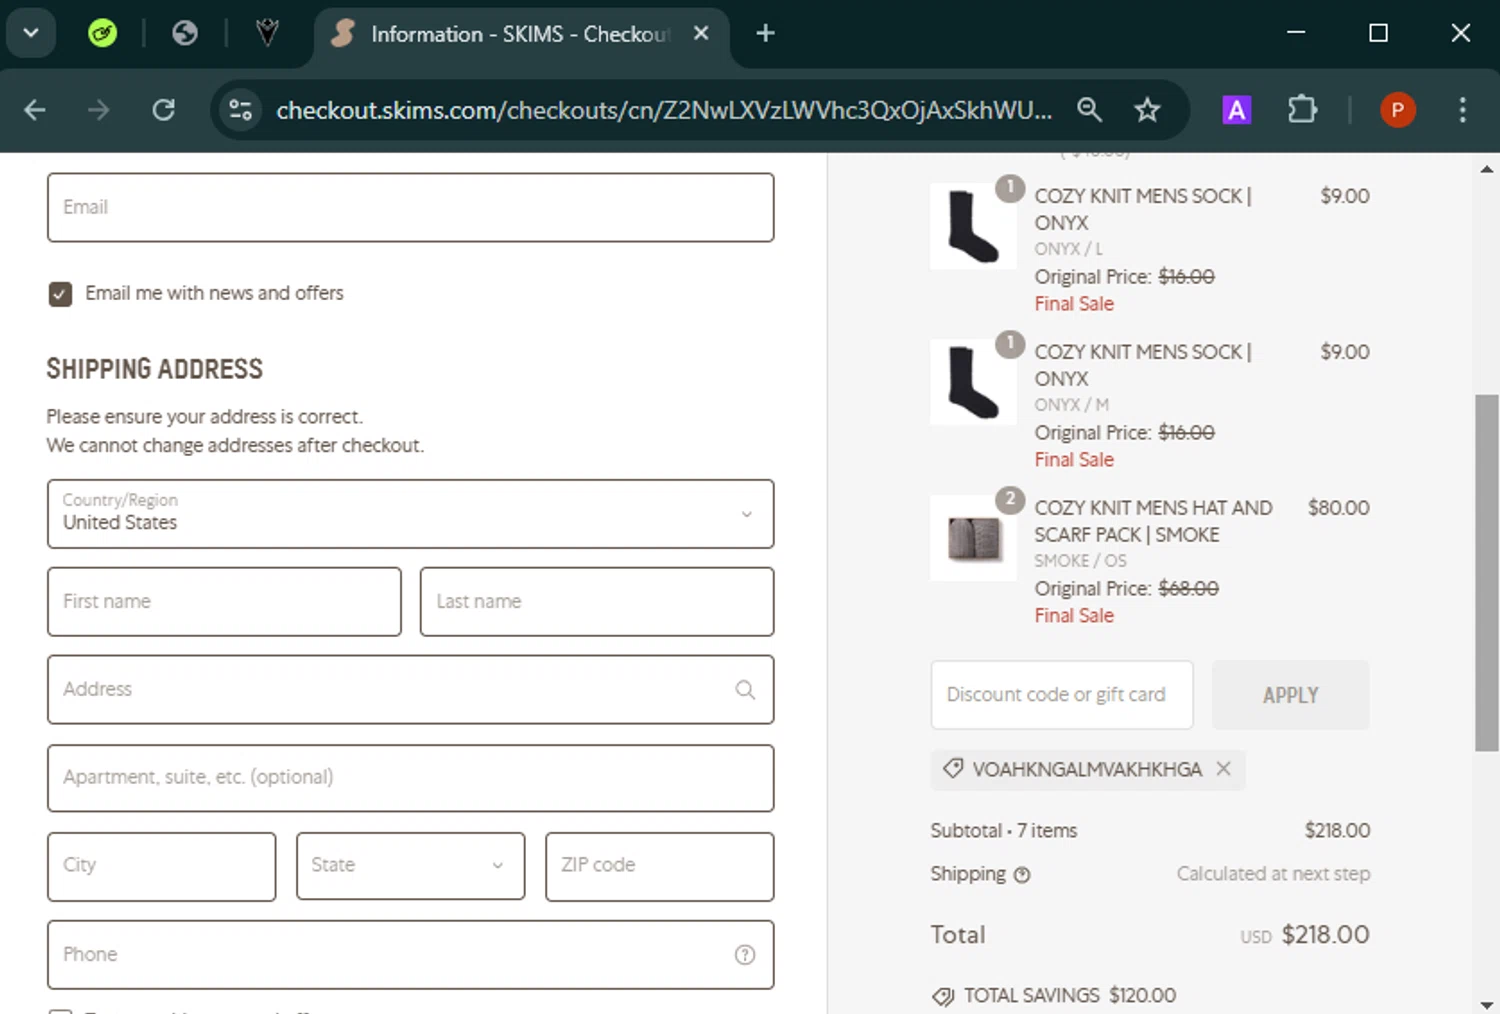Click the SHIPPING ADDRESS heading
This screenshot has height=1014, width=1500.
(155, 369)
